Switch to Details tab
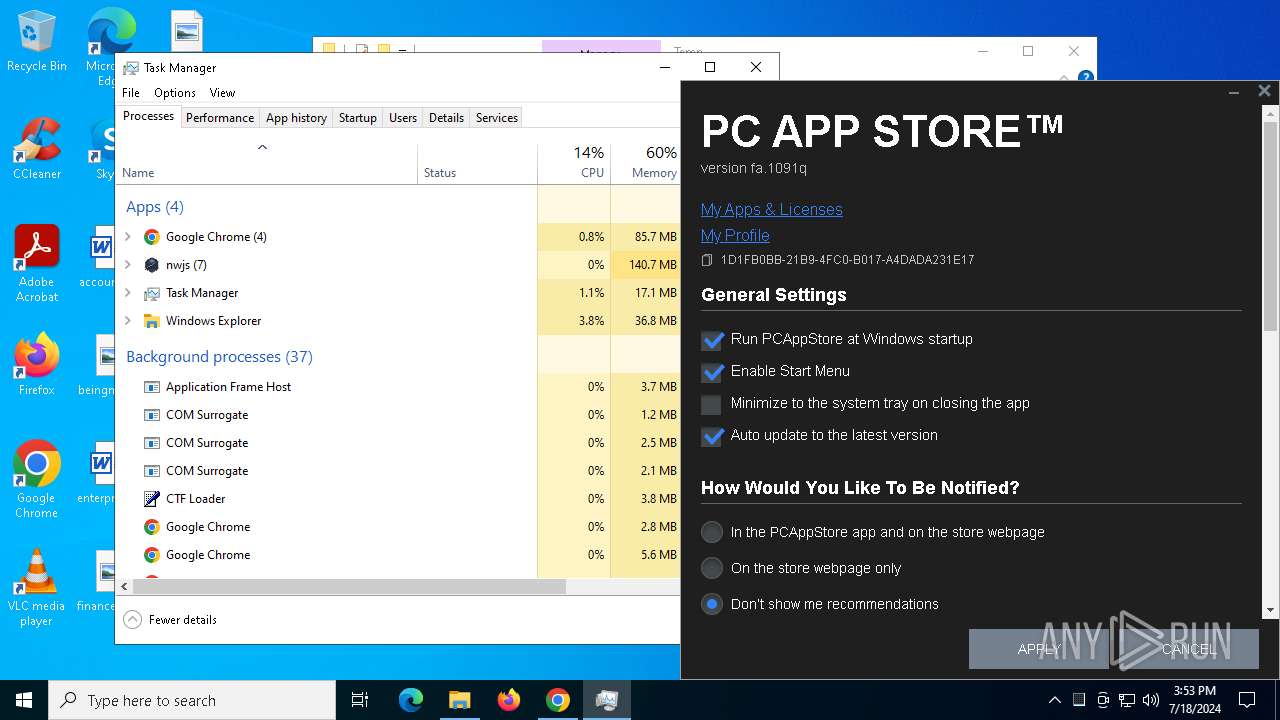 click(x=446, y=118)
